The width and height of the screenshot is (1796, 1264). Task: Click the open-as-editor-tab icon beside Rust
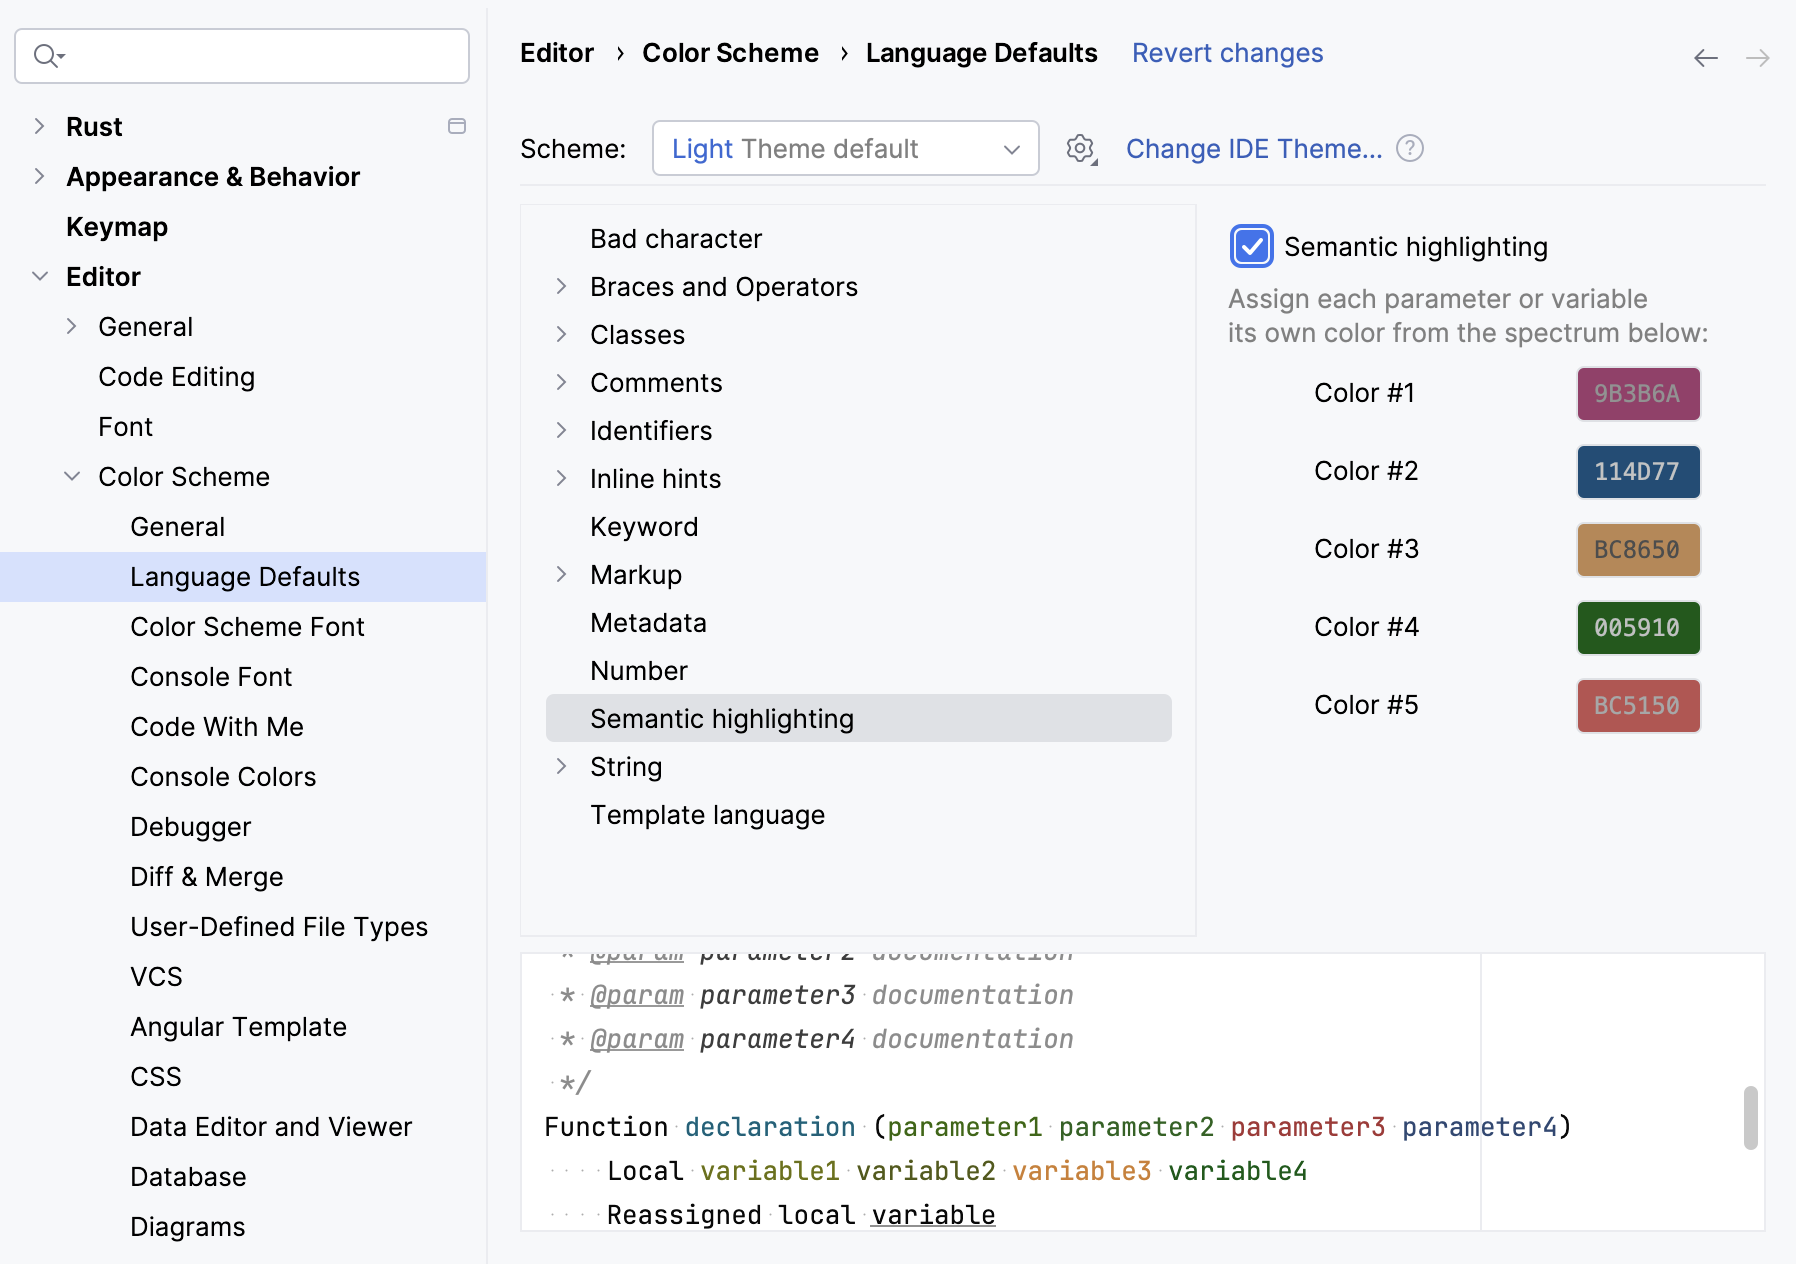pyautogui.click(x=457, y=126)
